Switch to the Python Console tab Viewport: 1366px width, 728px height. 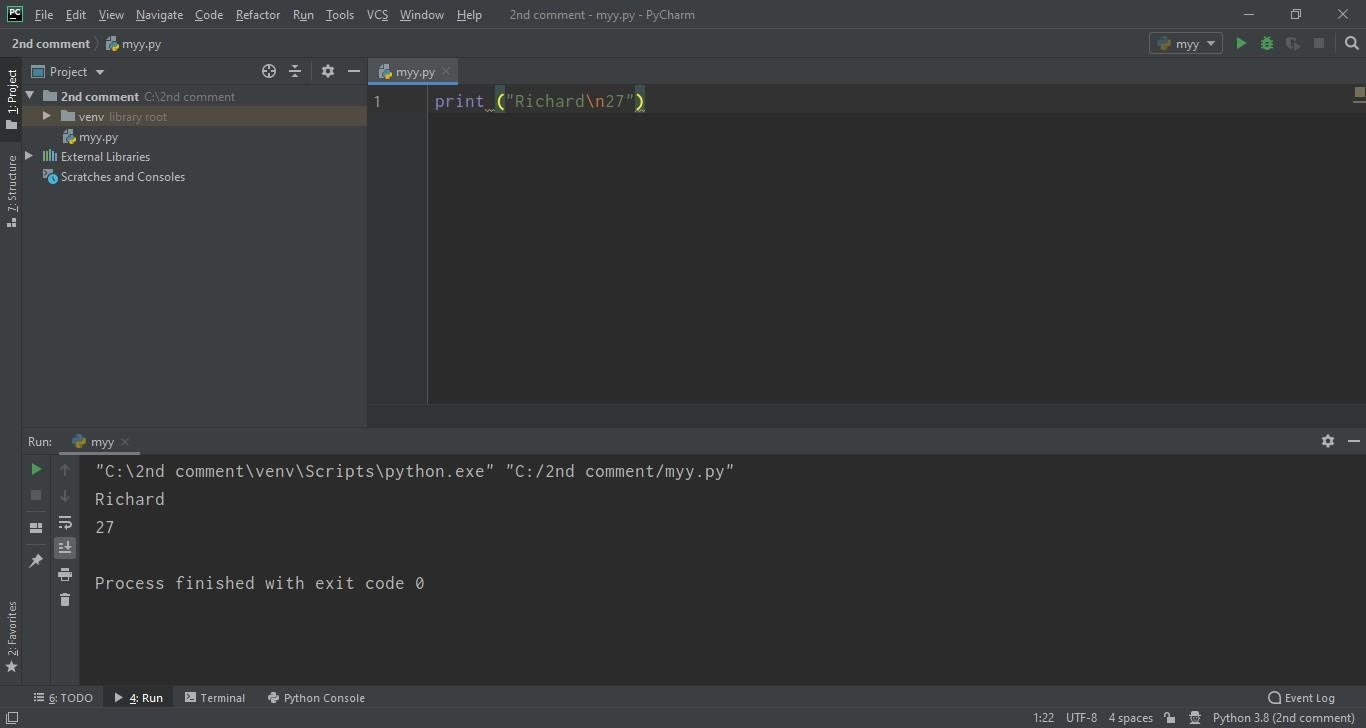pos(316,698)
